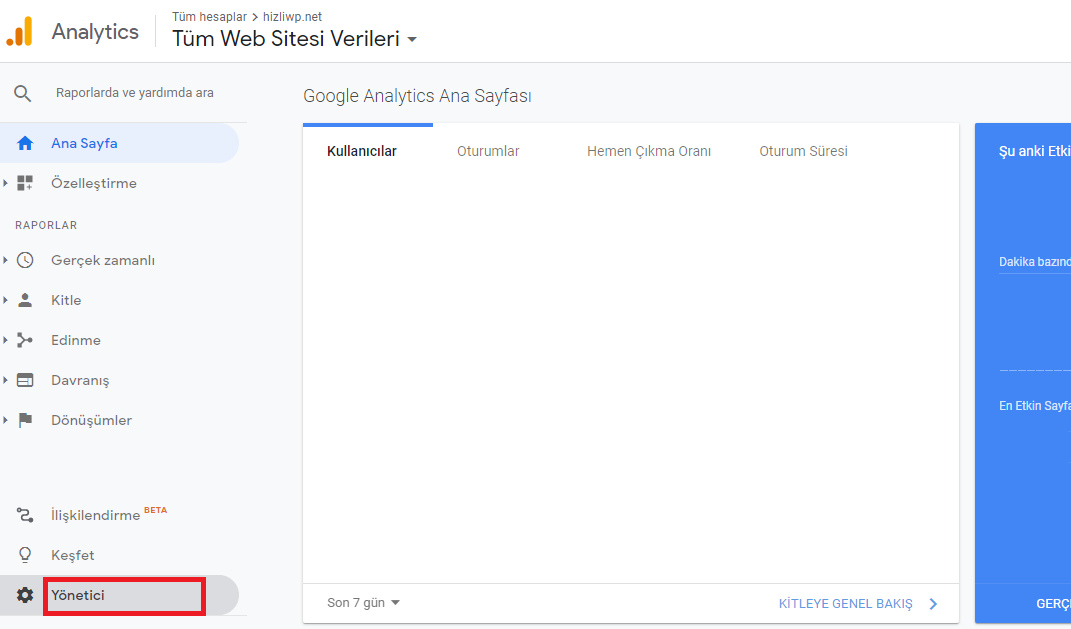This screenshot has width=1071, height=629.
Task: Click the Tüm hesaplar breadcrumb link
Action: point(209,17)
